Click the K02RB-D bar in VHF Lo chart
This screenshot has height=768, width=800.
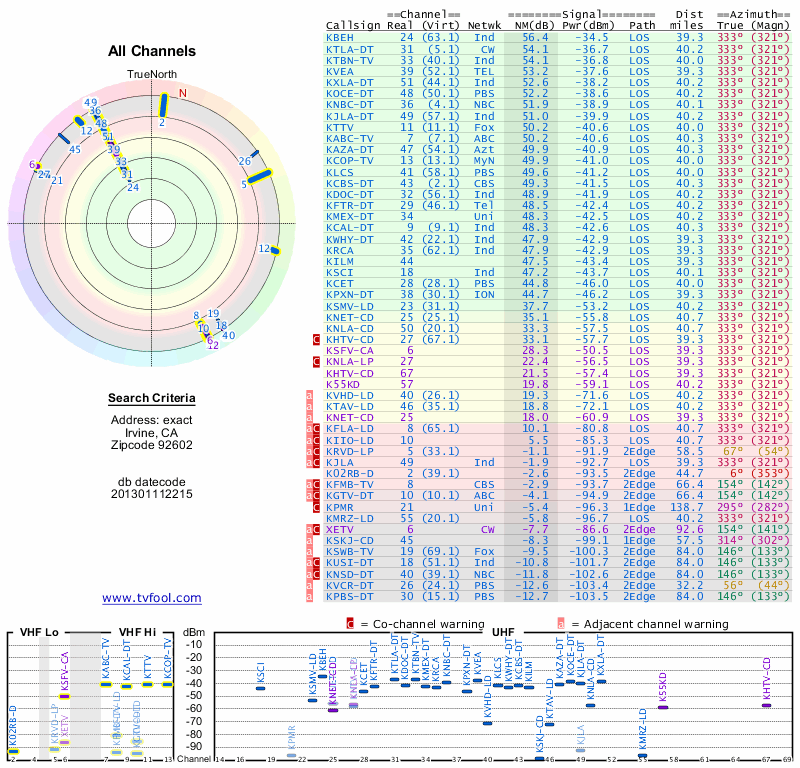point(13,751)
